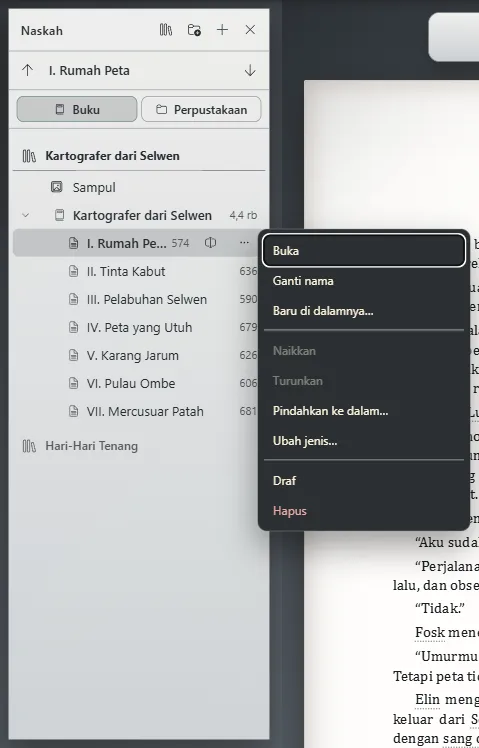Click the document icon of II. Tinta Kabut
This screenshot has height=748, width=479.
[73, 271]
